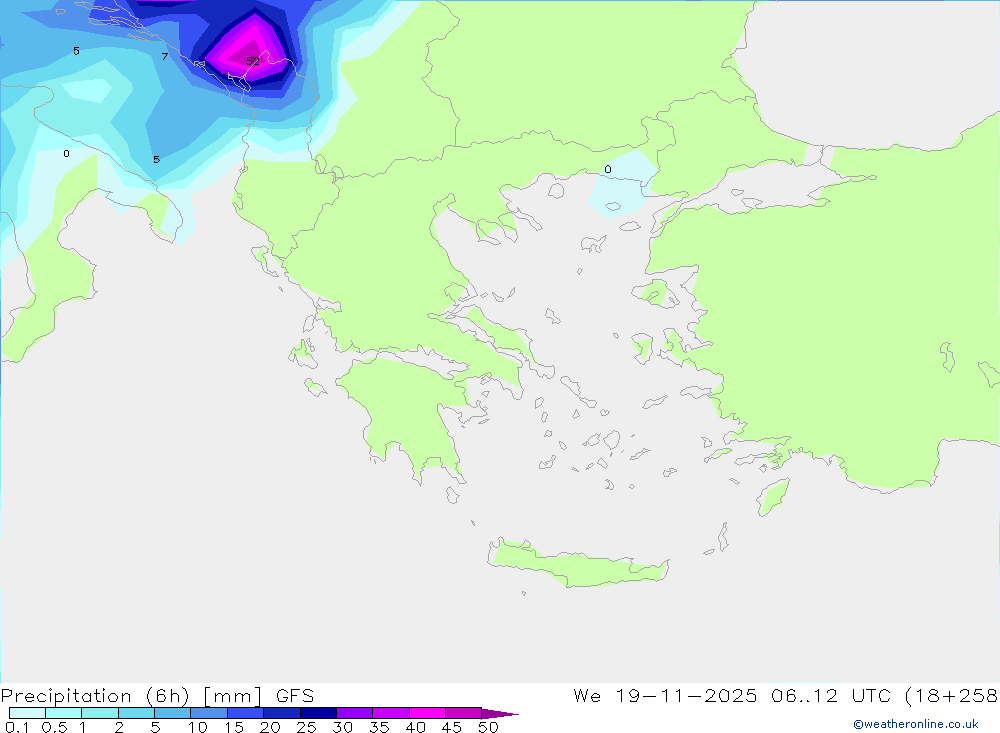Screen dimensions: 1000x733
Task: Open the weatheronline.co.uk copyright link
Action: tap(916, 724)
